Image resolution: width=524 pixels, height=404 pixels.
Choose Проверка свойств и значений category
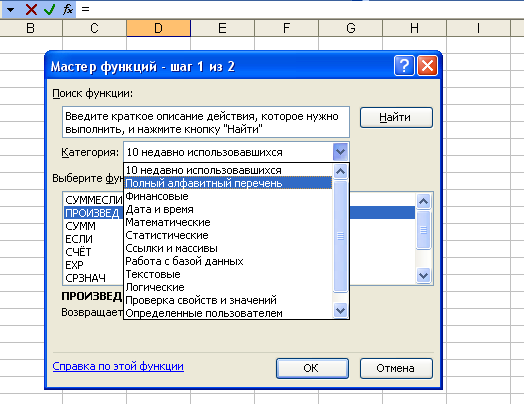(228, 300)
